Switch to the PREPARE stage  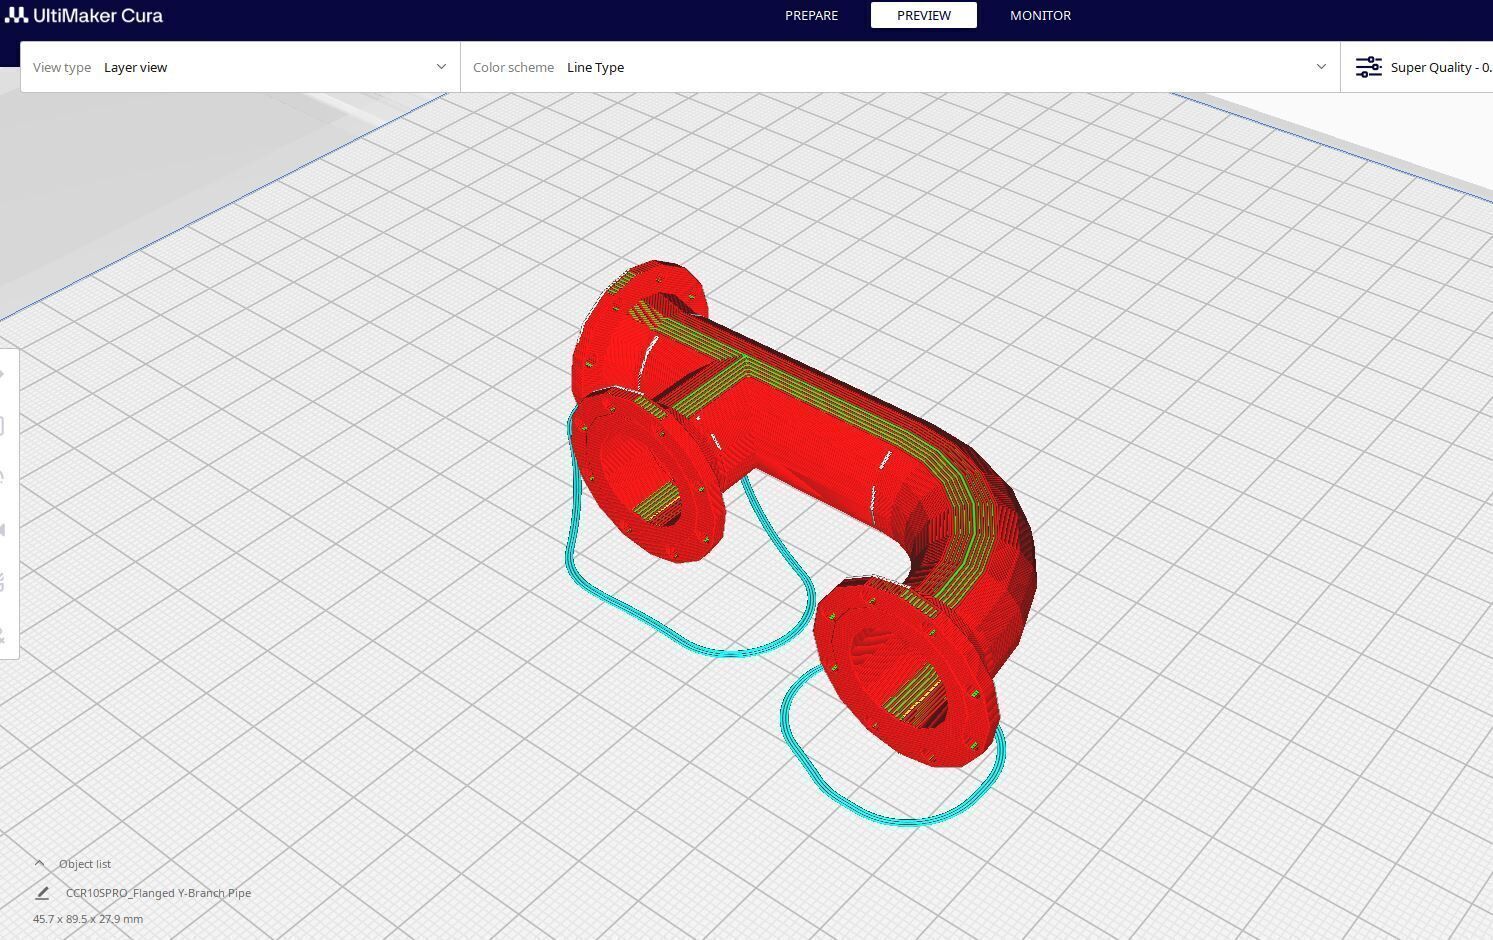coord(811,15)
